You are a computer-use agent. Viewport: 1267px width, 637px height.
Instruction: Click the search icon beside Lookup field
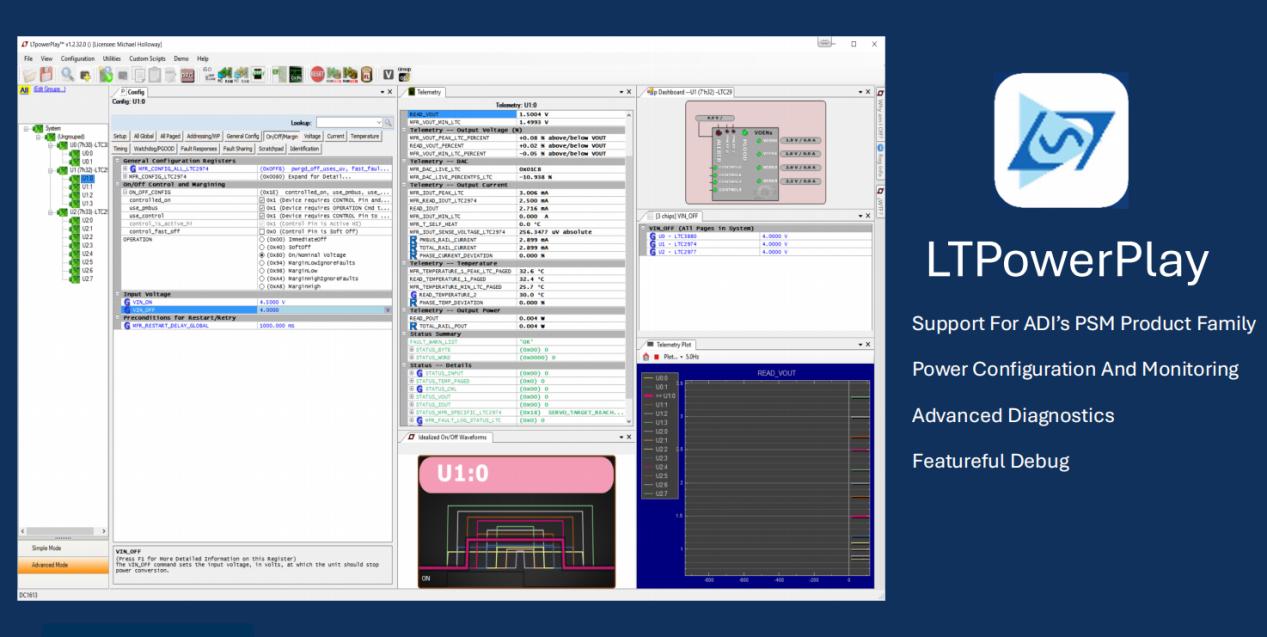click(389, 122)
